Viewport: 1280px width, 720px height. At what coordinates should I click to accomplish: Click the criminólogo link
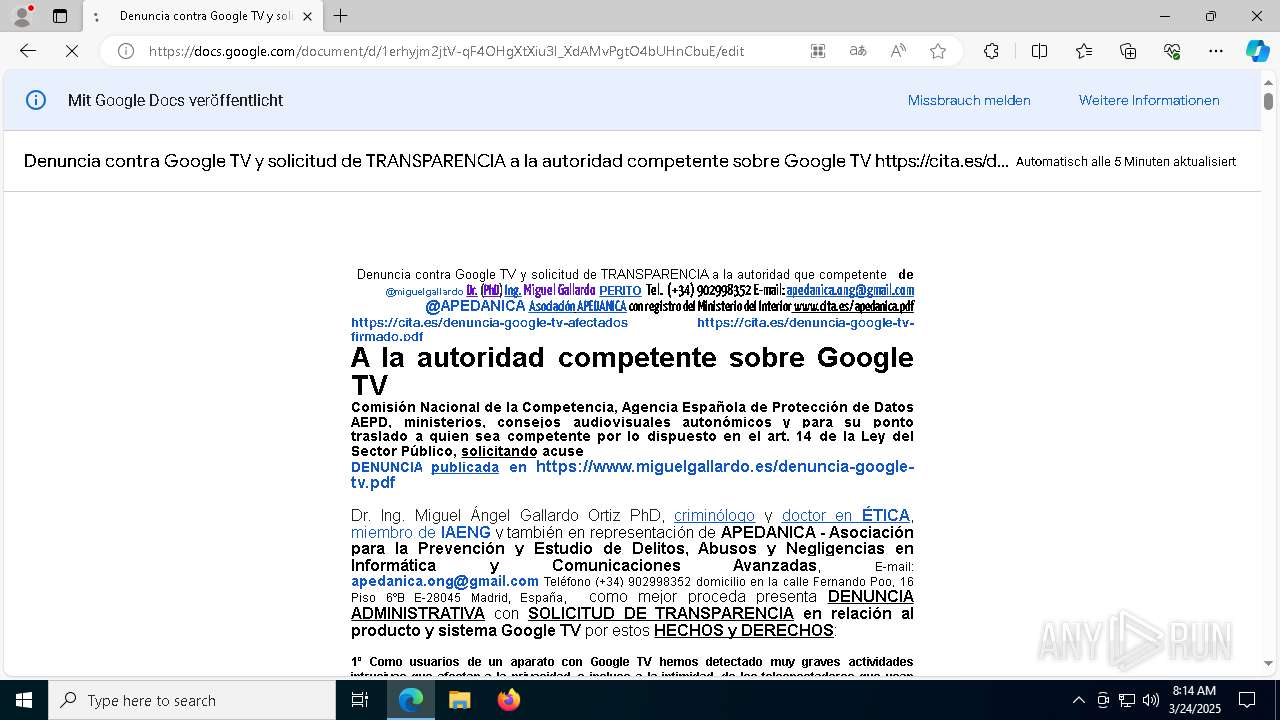714,516
